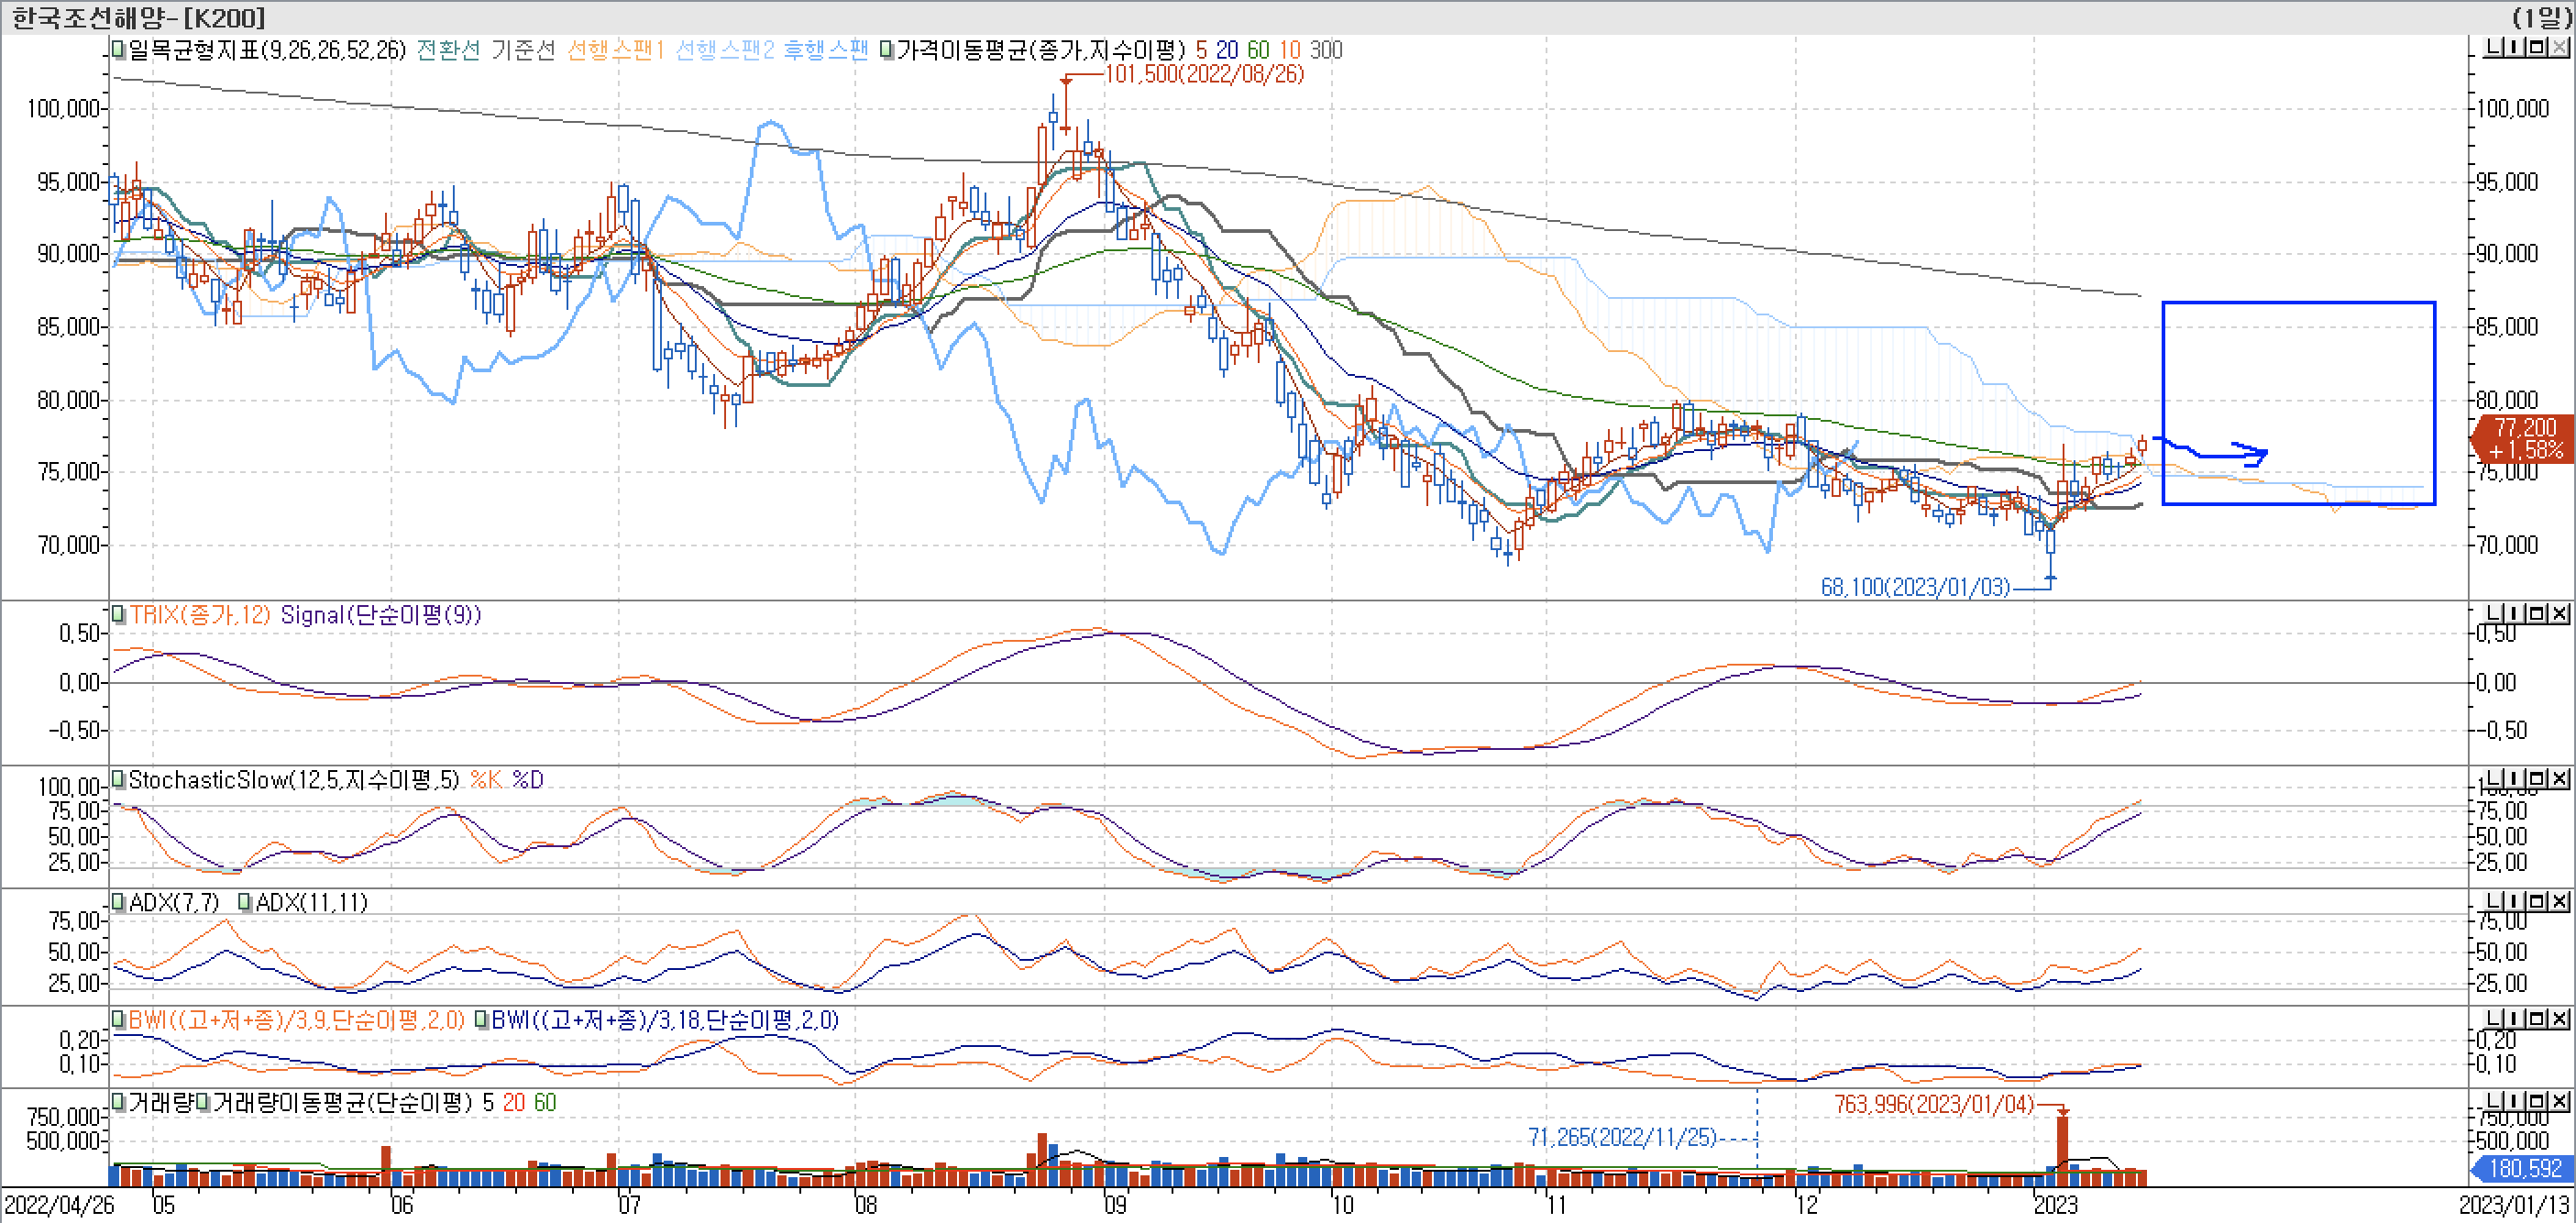Screen dimensions: 2576x1223
Task: Close the TRIX indicator panel
Action: (2559, 613)
